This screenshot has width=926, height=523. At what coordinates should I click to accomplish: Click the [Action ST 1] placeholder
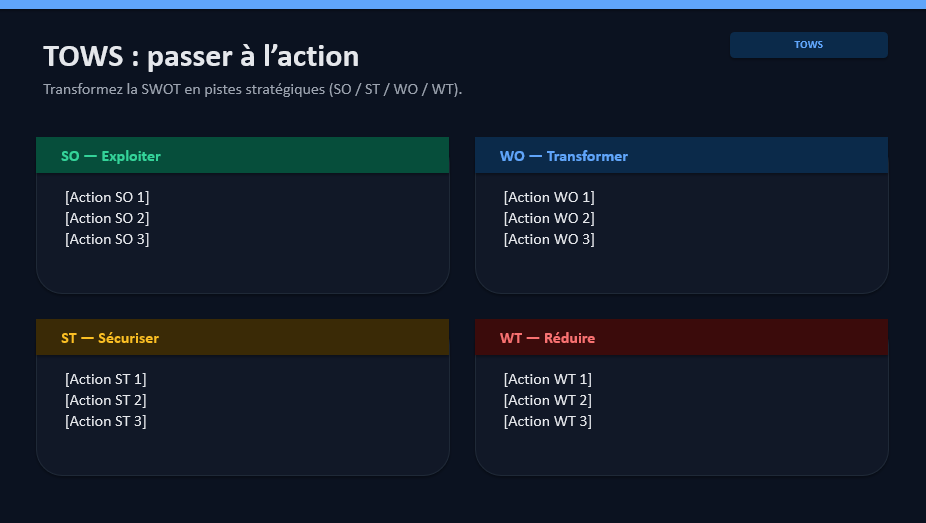(x=106, y=379)
